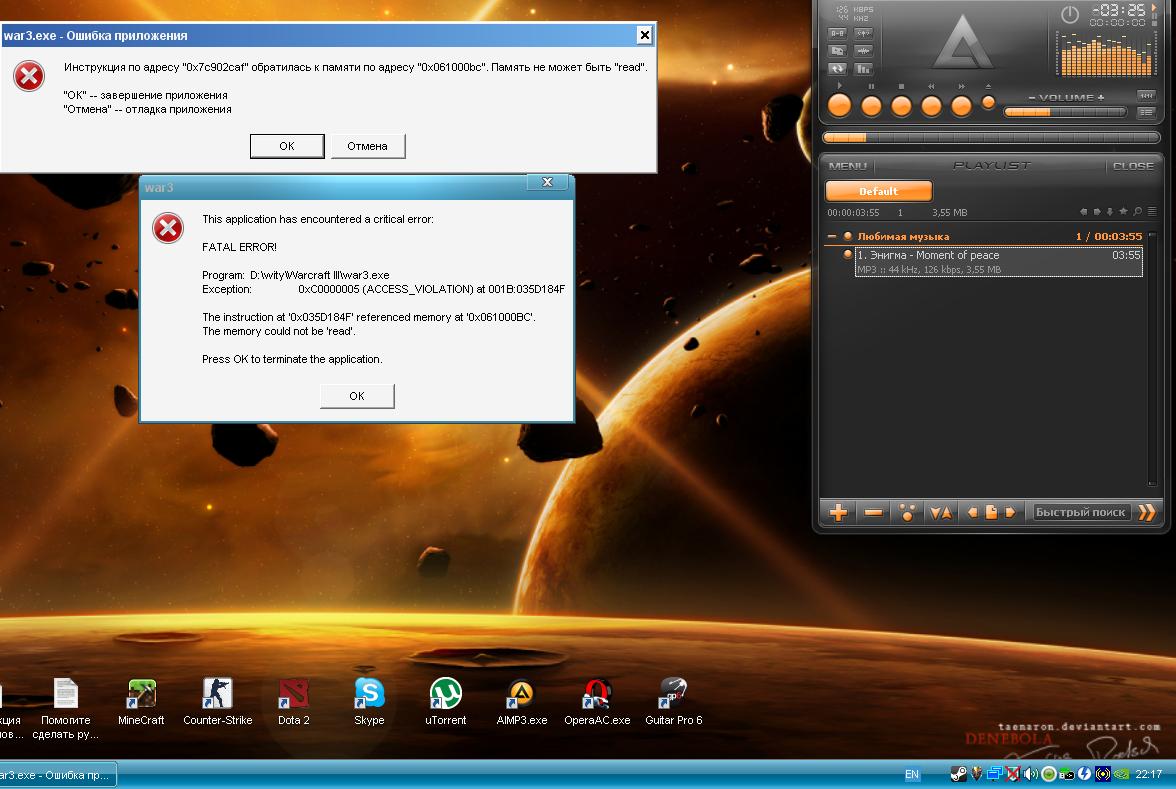Click OK in the war3 FATAL ERROR dialog

tap(357, 396)
